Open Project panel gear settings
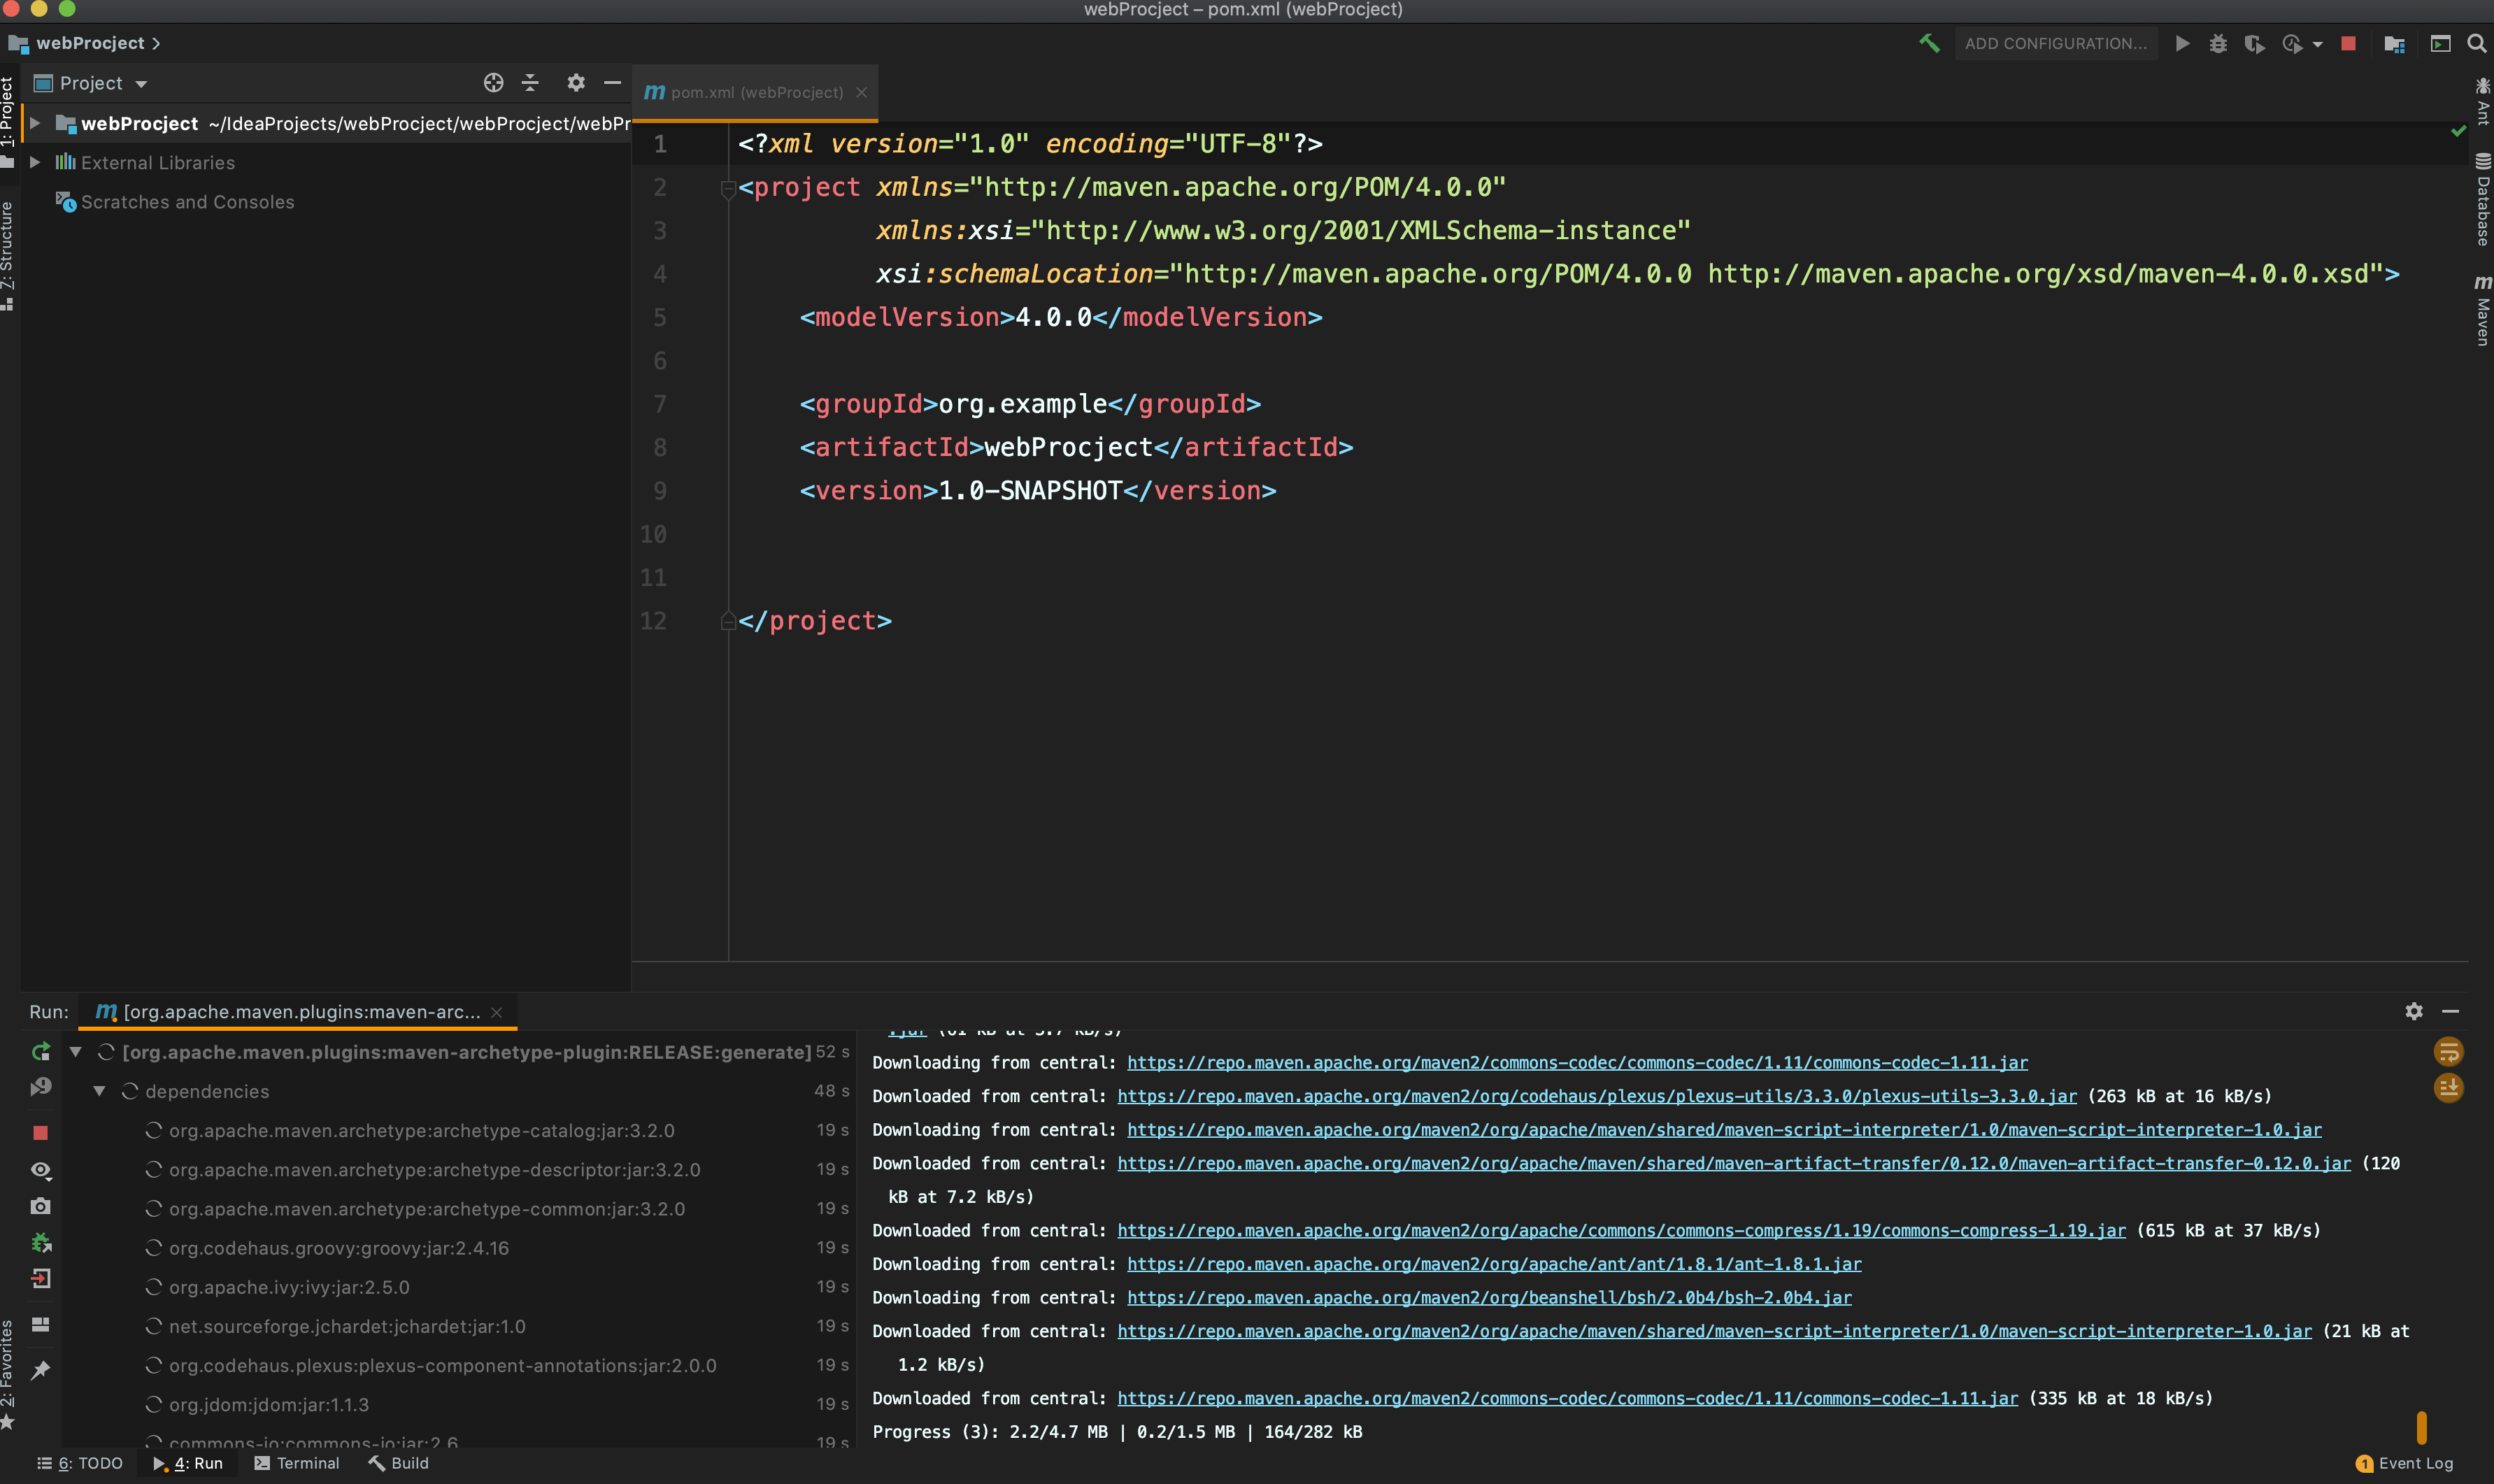The width and height of the screenshot is (2494, 1484). click(575, 83)
